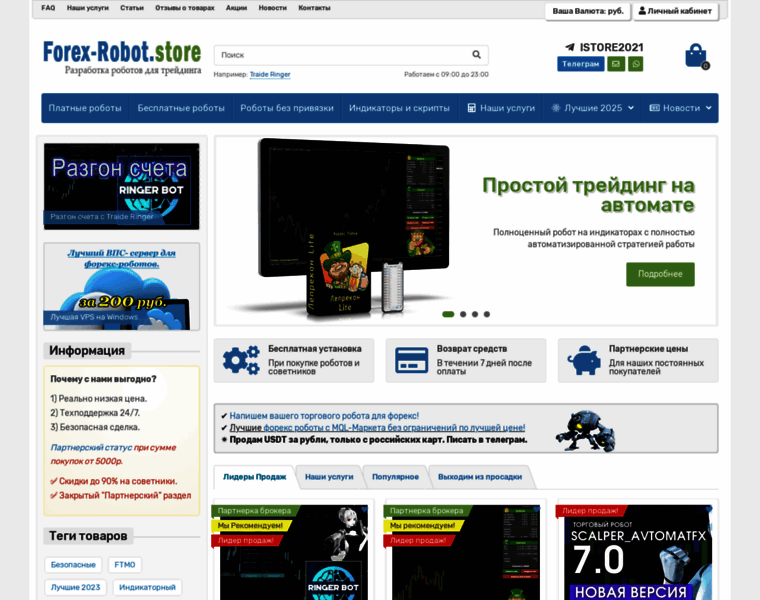Select the Лучшие 2023 tag

[x=76, y=587]
